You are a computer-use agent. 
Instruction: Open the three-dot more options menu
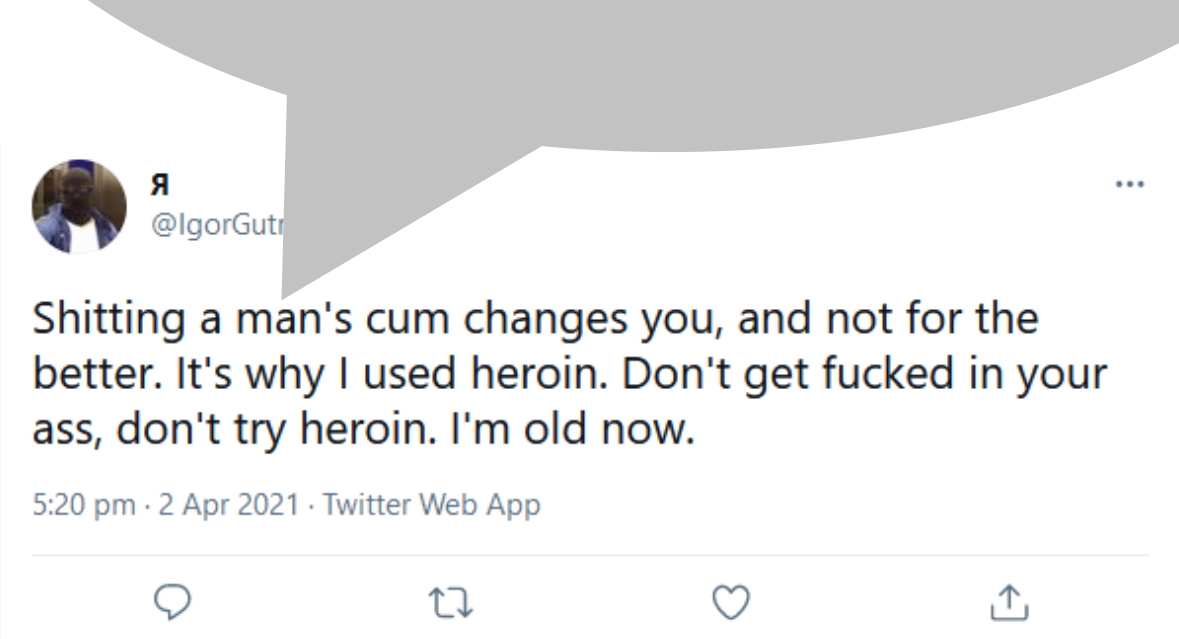pos(1130,184)
